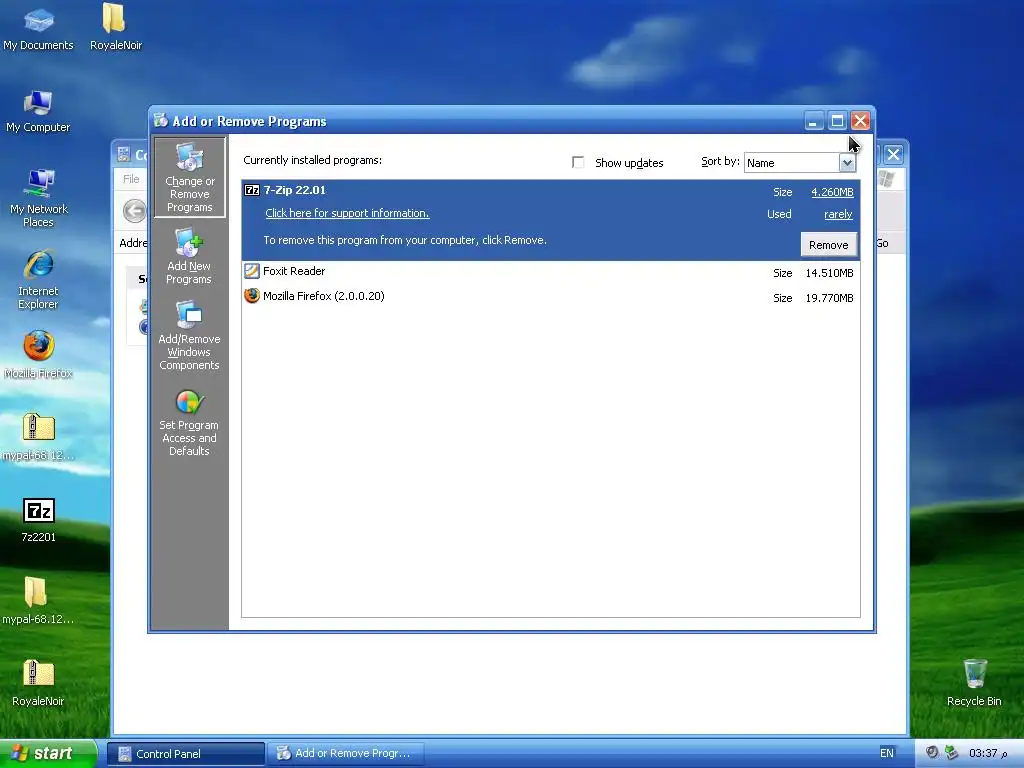The image size is (1024, 768).
Task: Click the network tray icon beside the clock
Action: 952,752
